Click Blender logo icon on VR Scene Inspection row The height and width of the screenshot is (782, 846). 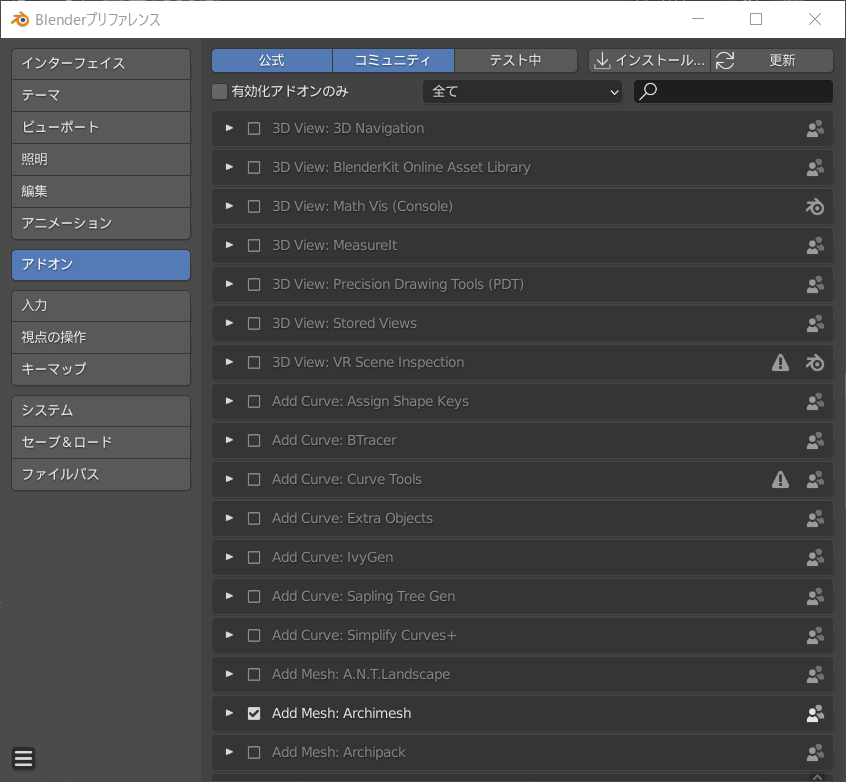click(815, 362)
